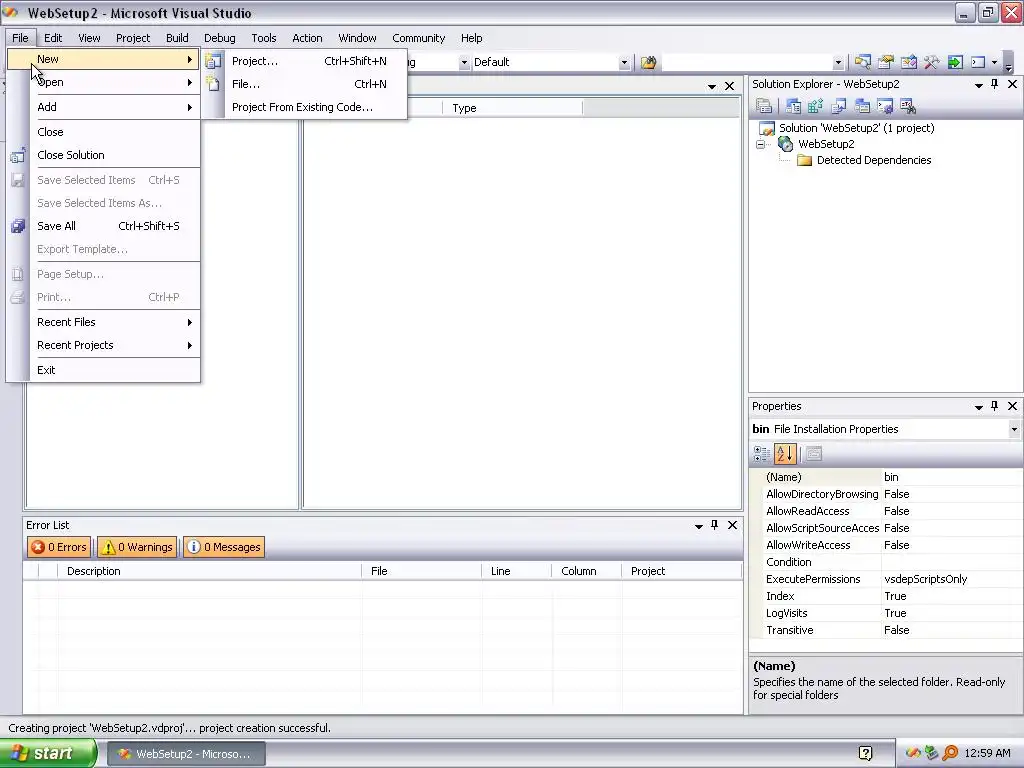Open the Properties object selector dropdown
1024x768 pixels.
1014,429
